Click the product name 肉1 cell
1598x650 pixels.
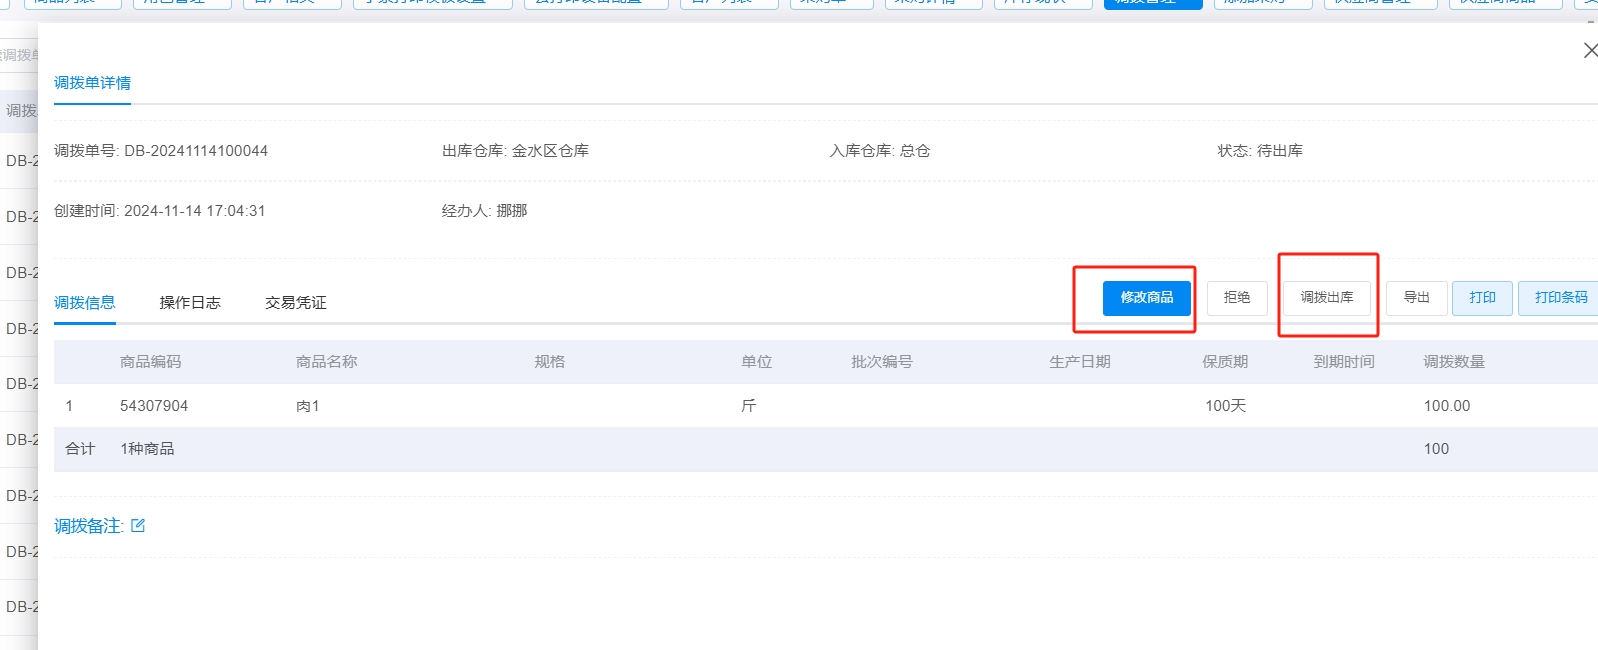tap(307, 406)
